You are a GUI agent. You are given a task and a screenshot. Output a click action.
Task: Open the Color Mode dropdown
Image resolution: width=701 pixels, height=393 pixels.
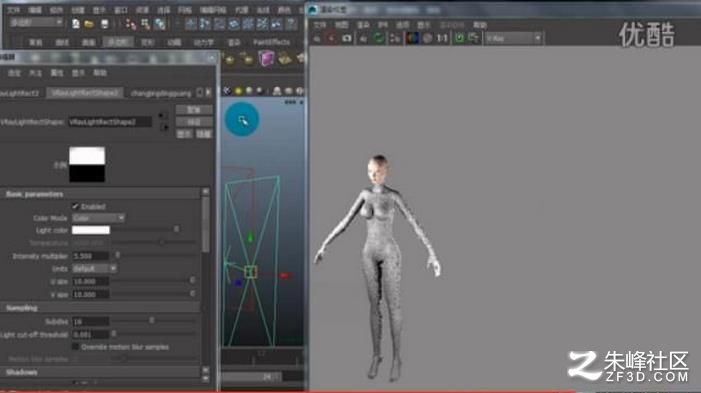click(x=98, y=218)
